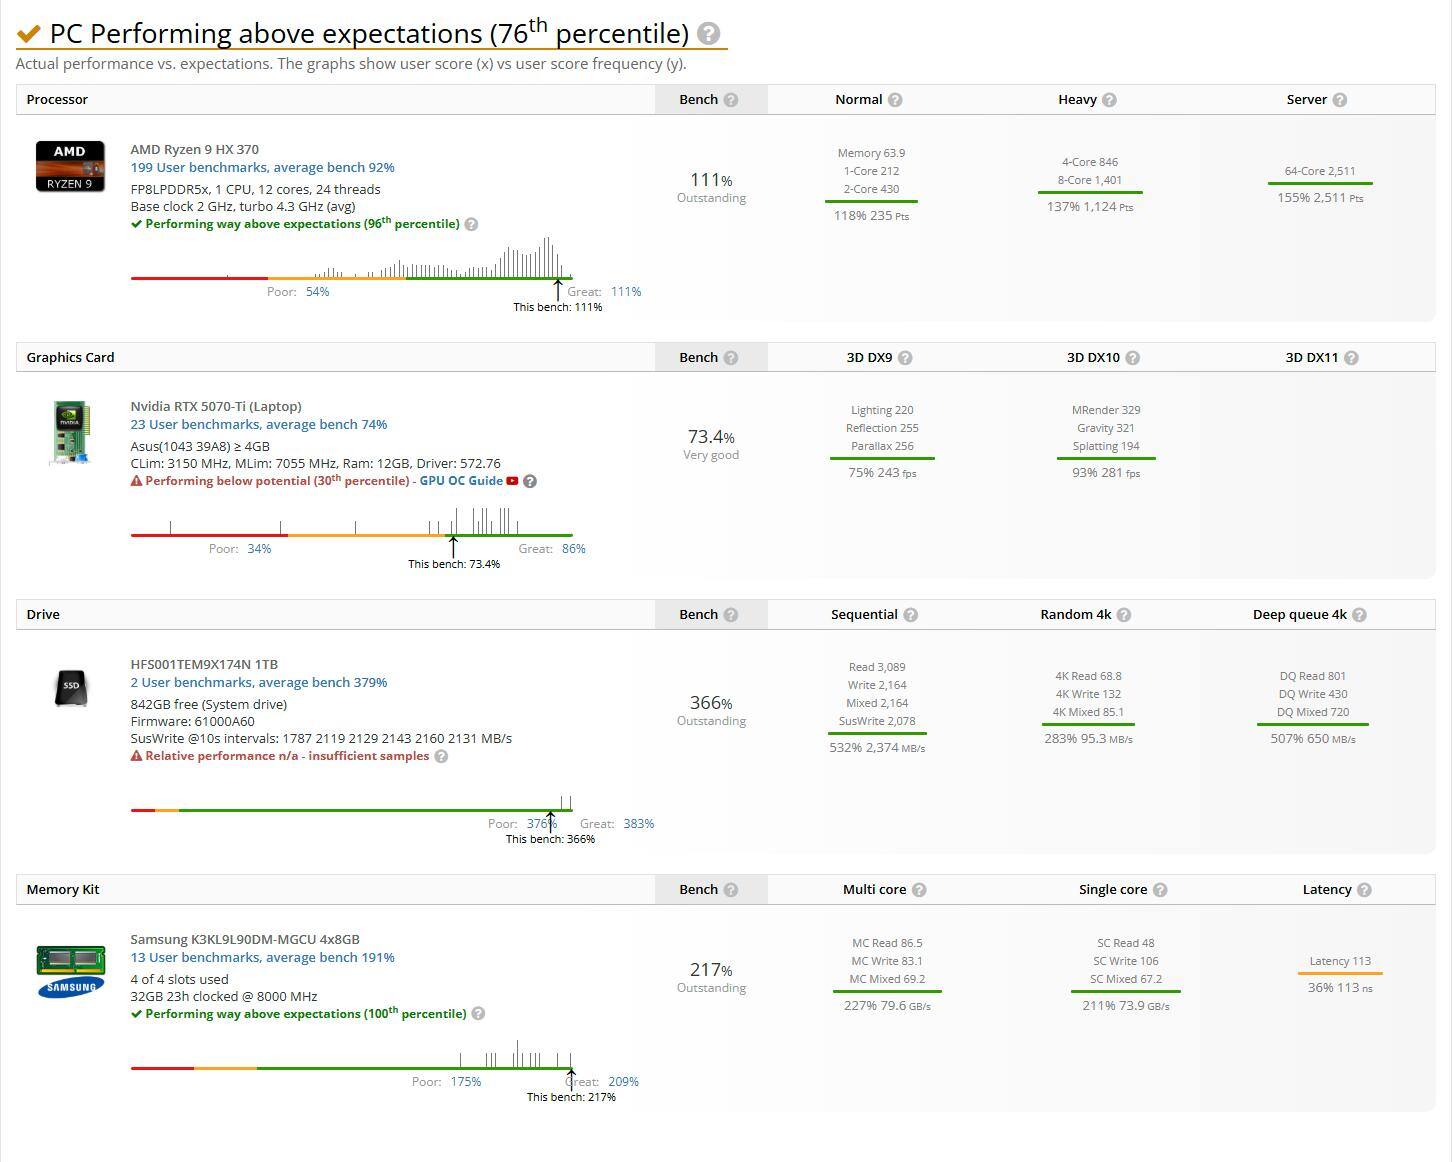The width and height of the screenshot is (1452, 1162).
Task: Click help icon next to Latency header
Action: [1364, 890]
